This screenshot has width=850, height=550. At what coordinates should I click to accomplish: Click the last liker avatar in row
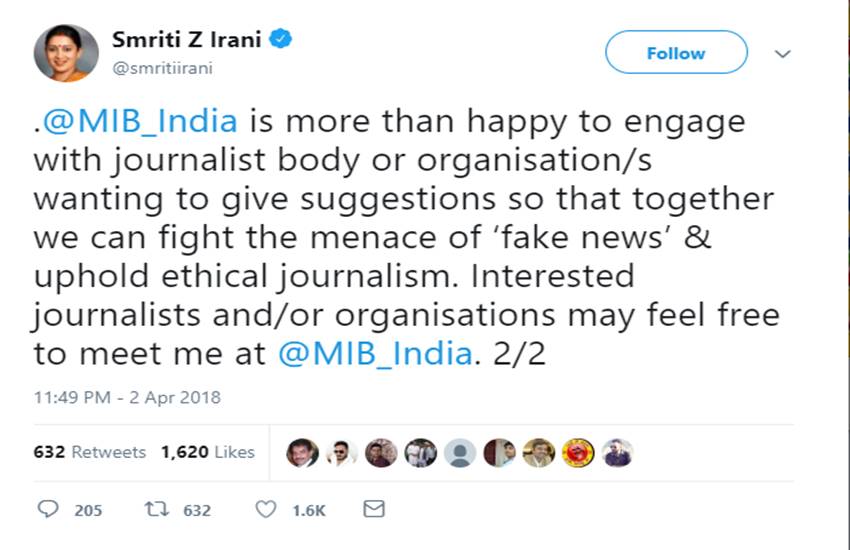(617, 453)
